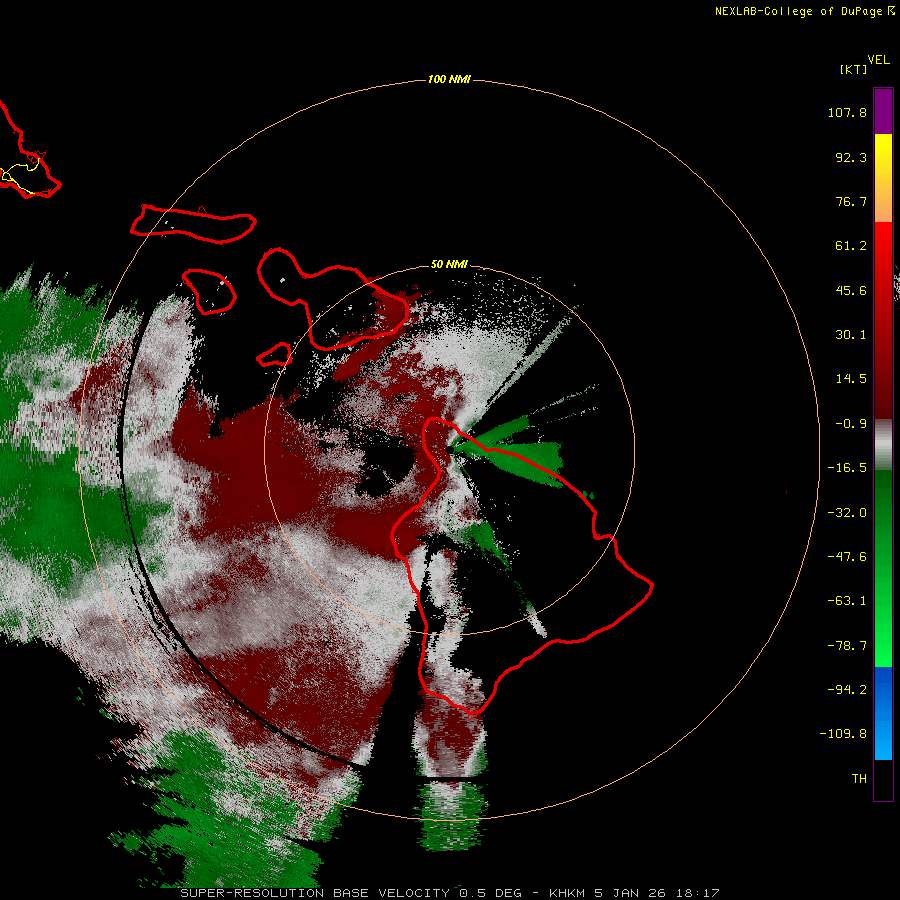Click the -109.8 velocity scale value
Image resolution: width=900 pixels, height=900 pixels.
(x=843, y=734)
